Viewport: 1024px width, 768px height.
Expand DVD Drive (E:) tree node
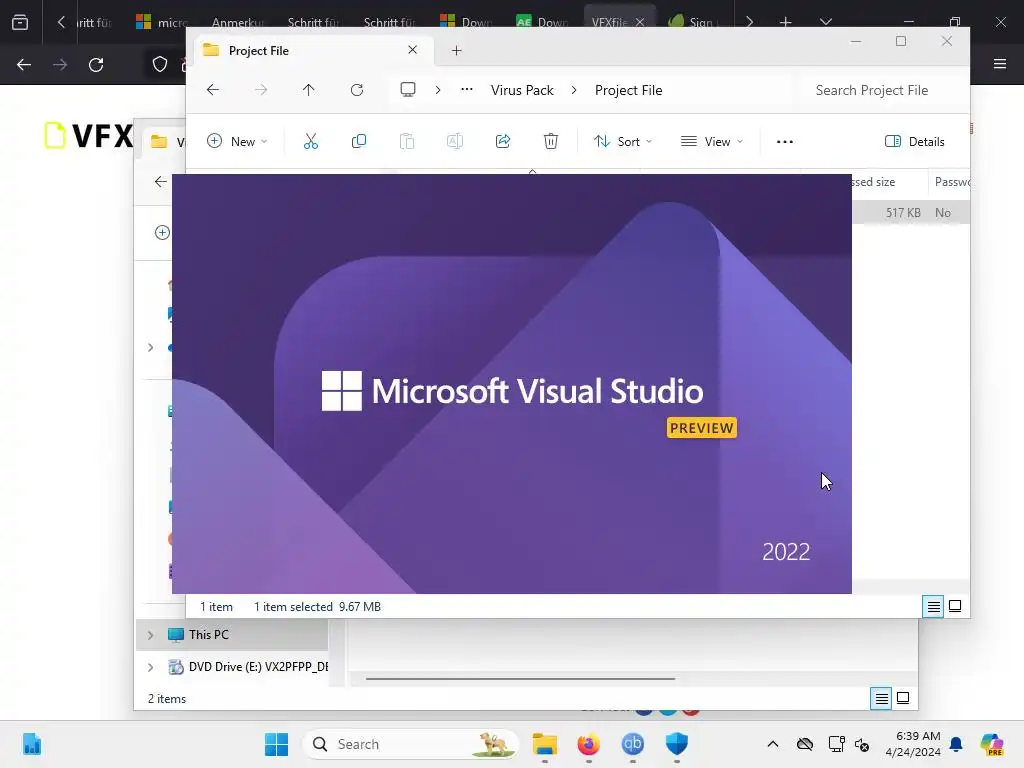click(x=151, y=667)
